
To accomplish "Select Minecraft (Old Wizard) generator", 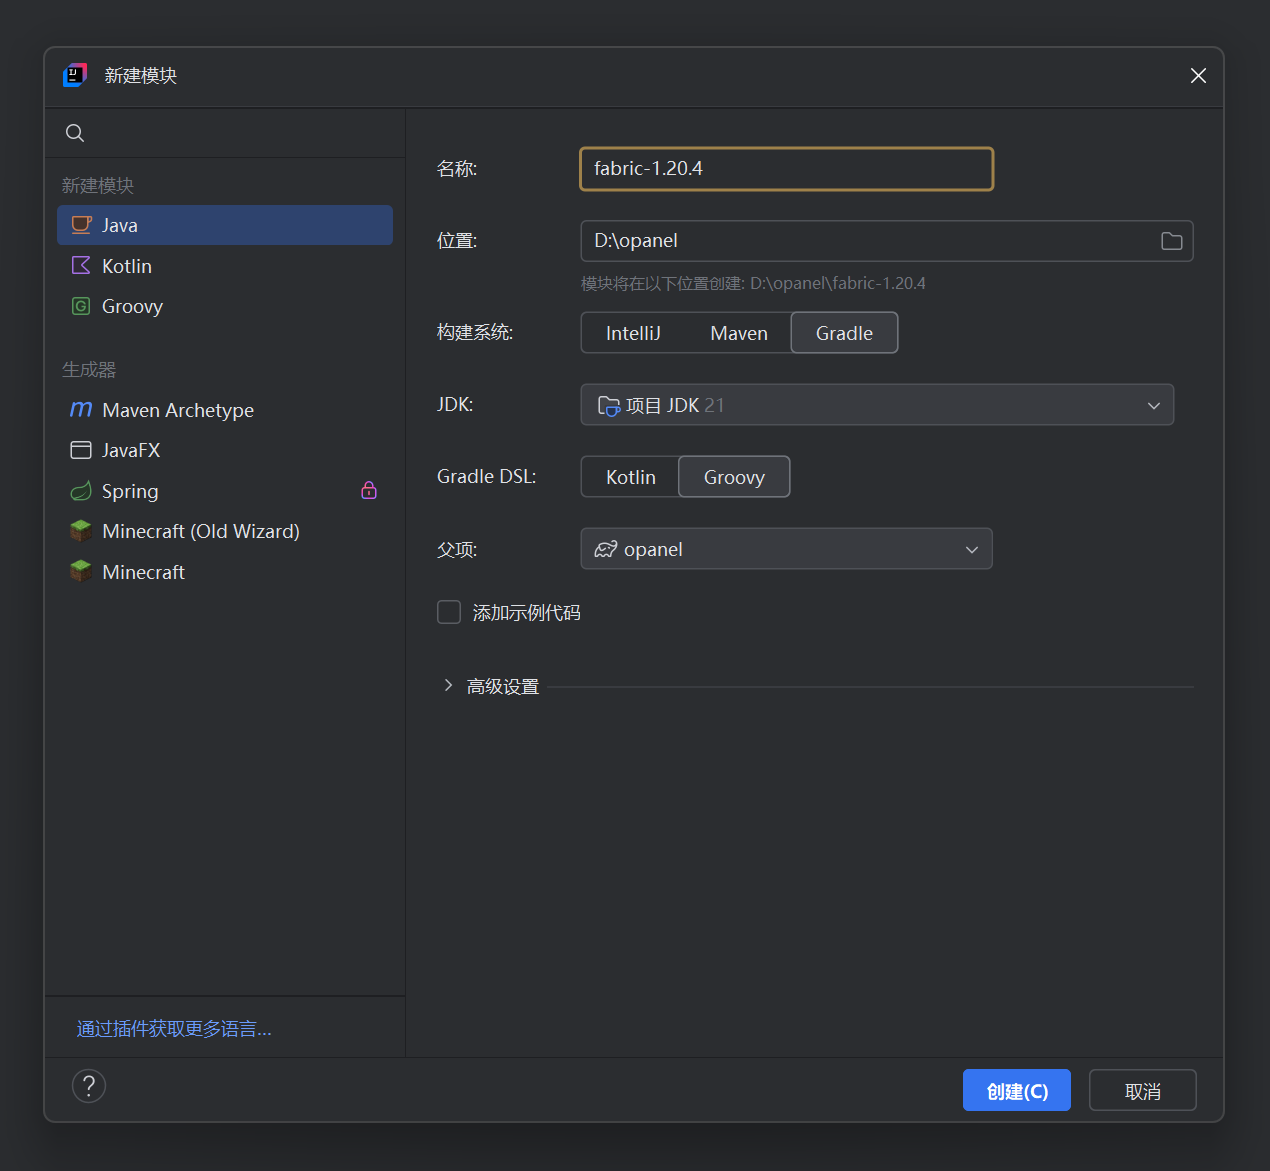I will [x=200, y=531].
